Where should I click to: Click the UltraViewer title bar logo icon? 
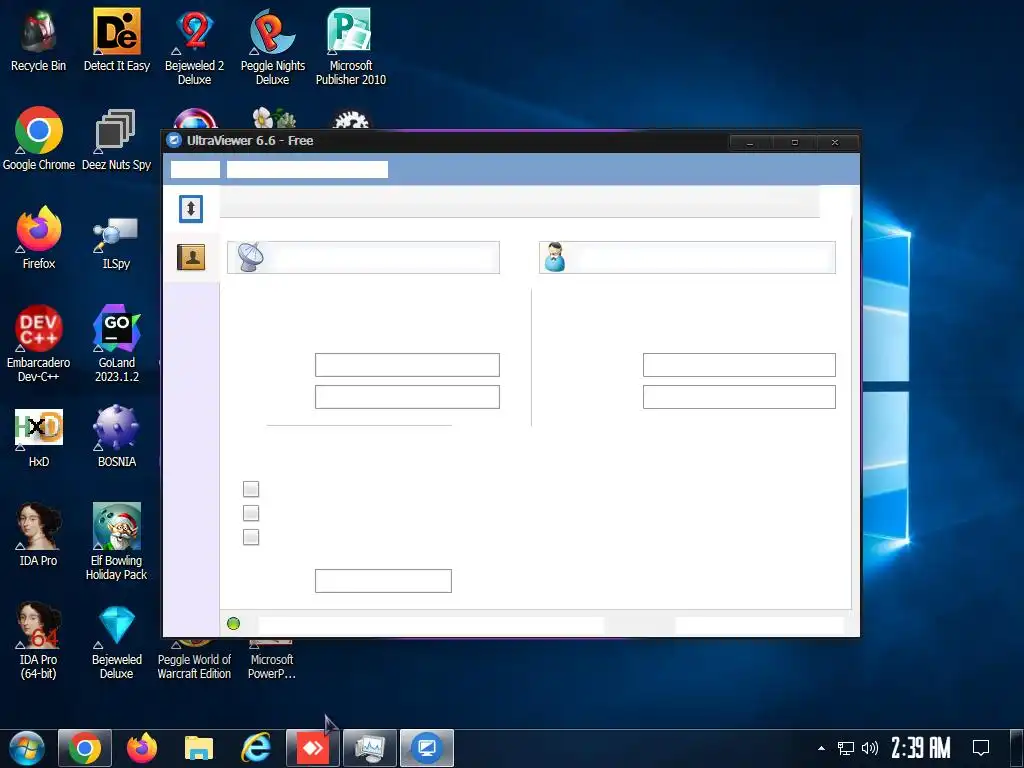tap(174, 140)
